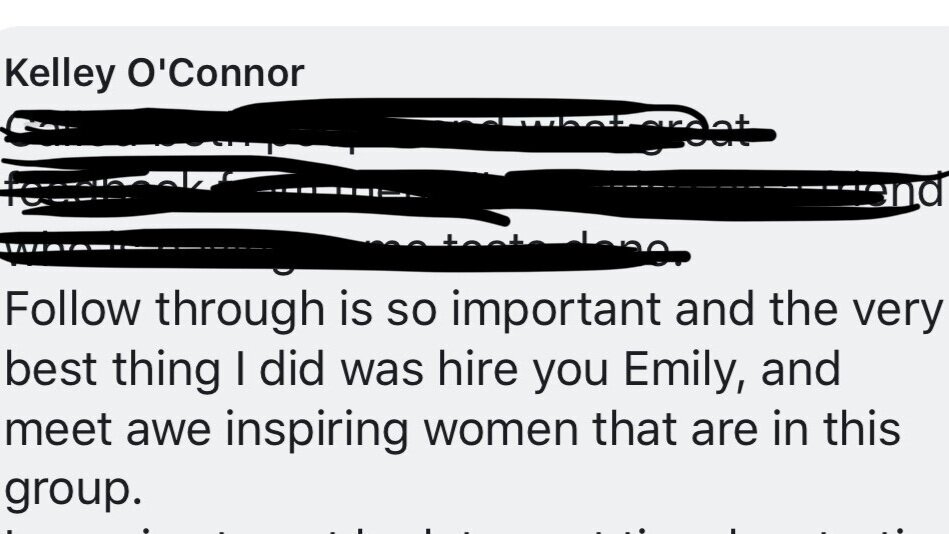
Task: Click the word "Follow" starting the comment
Action: 70,310
